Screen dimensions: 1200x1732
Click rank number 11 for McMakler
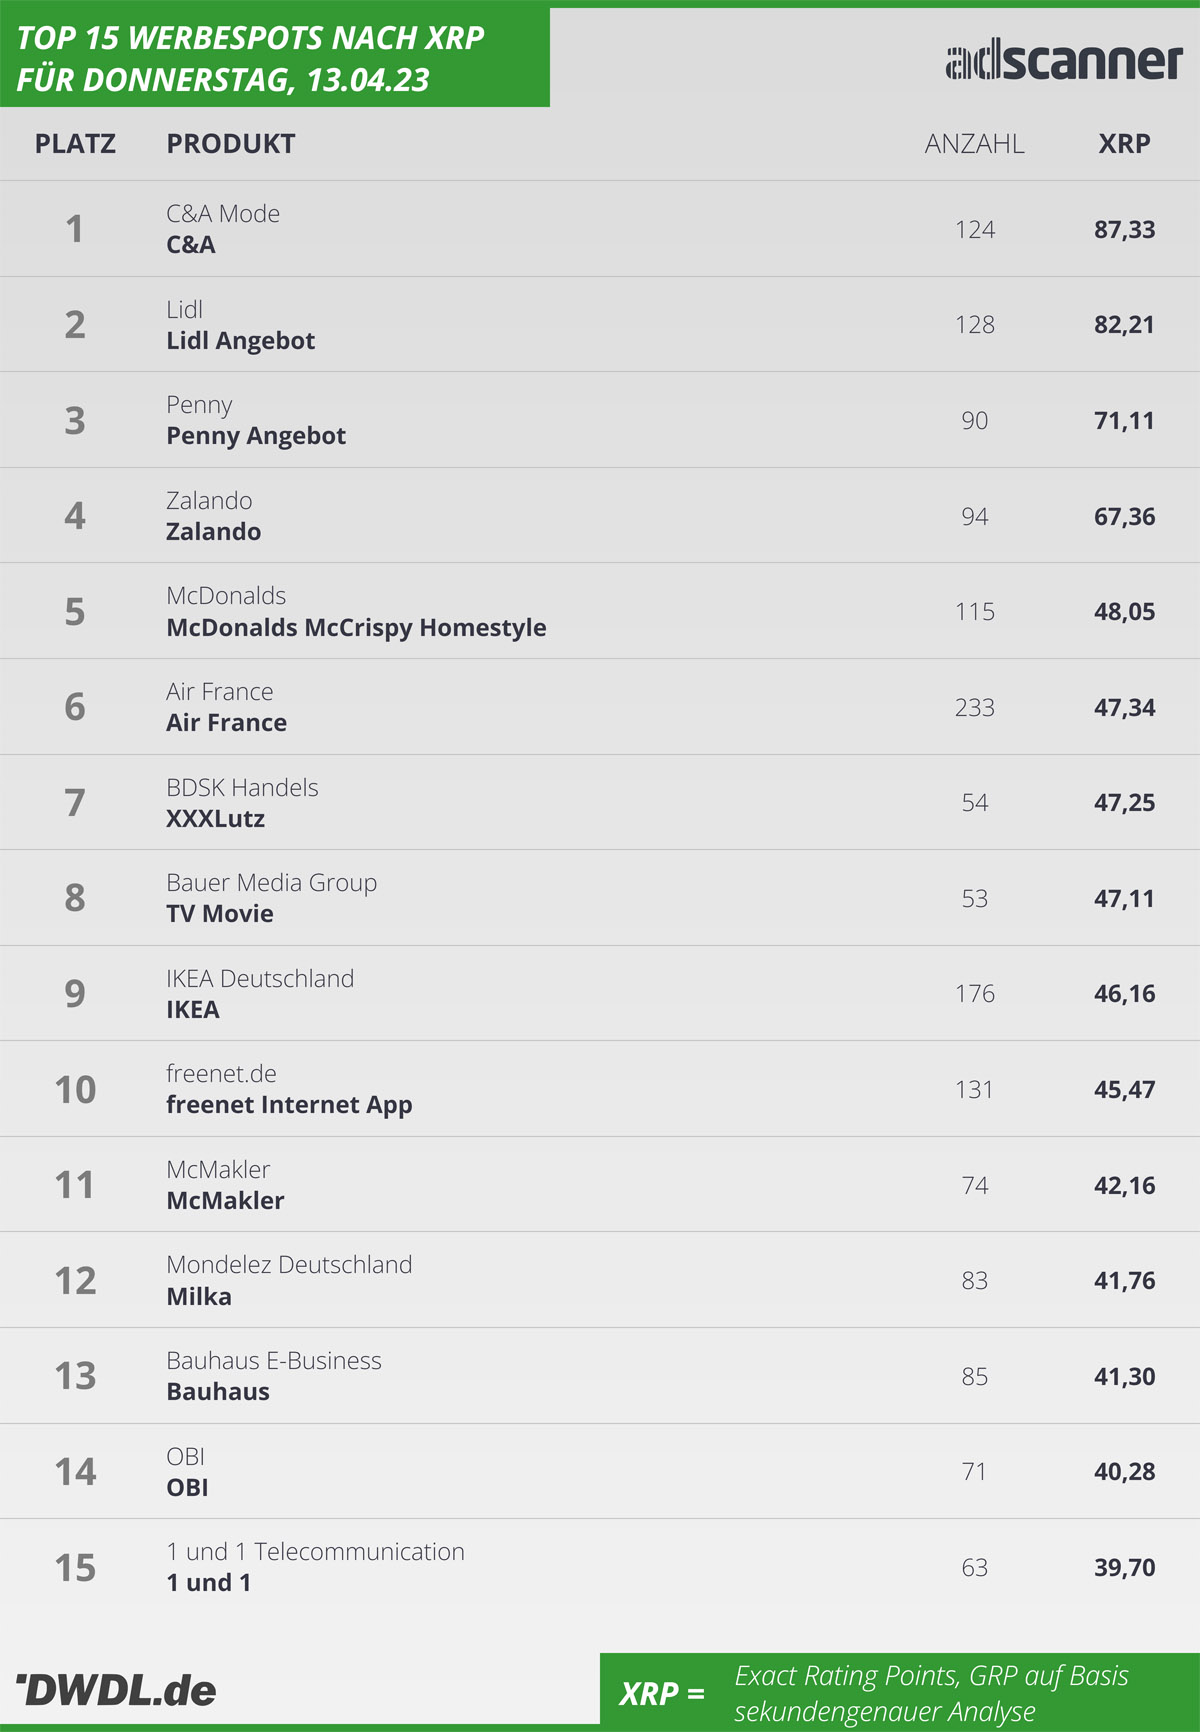(75, 1185)
